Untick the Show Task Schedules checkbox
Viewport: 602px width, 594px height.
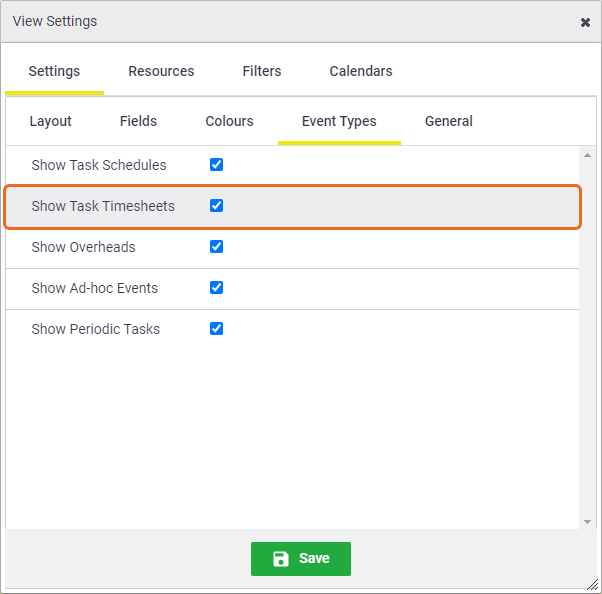click(x=216, y=164)
